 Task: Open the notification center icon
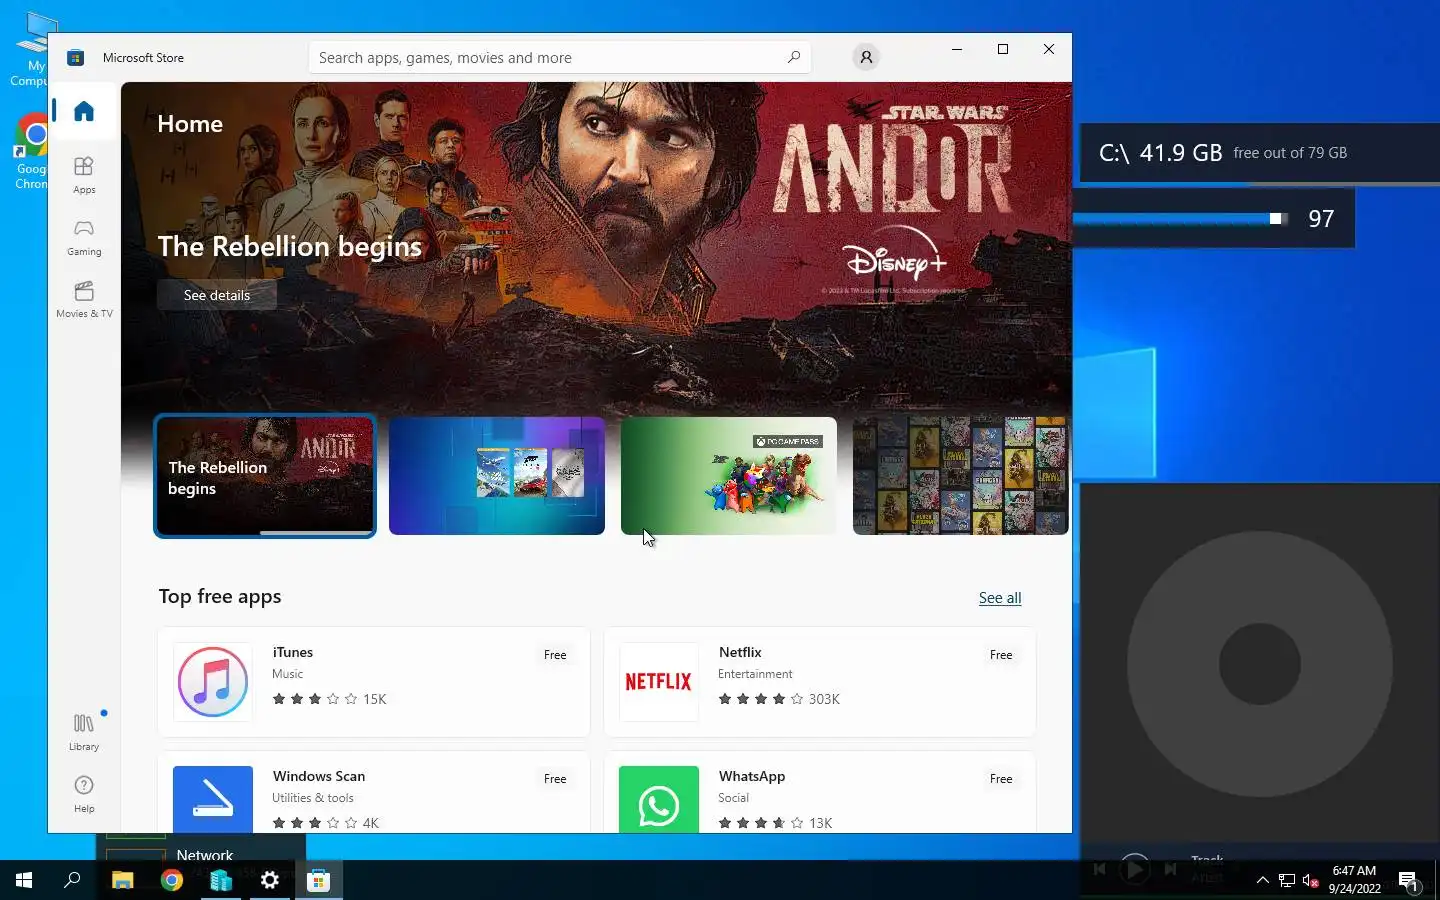tap(1409, 880)
